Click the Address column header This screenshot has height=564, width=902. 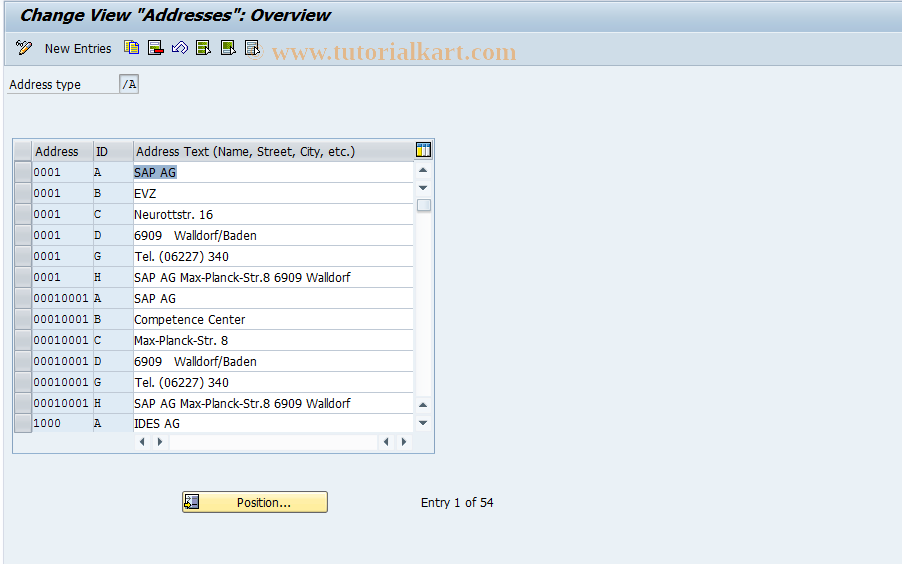click(x=63, y=151)
